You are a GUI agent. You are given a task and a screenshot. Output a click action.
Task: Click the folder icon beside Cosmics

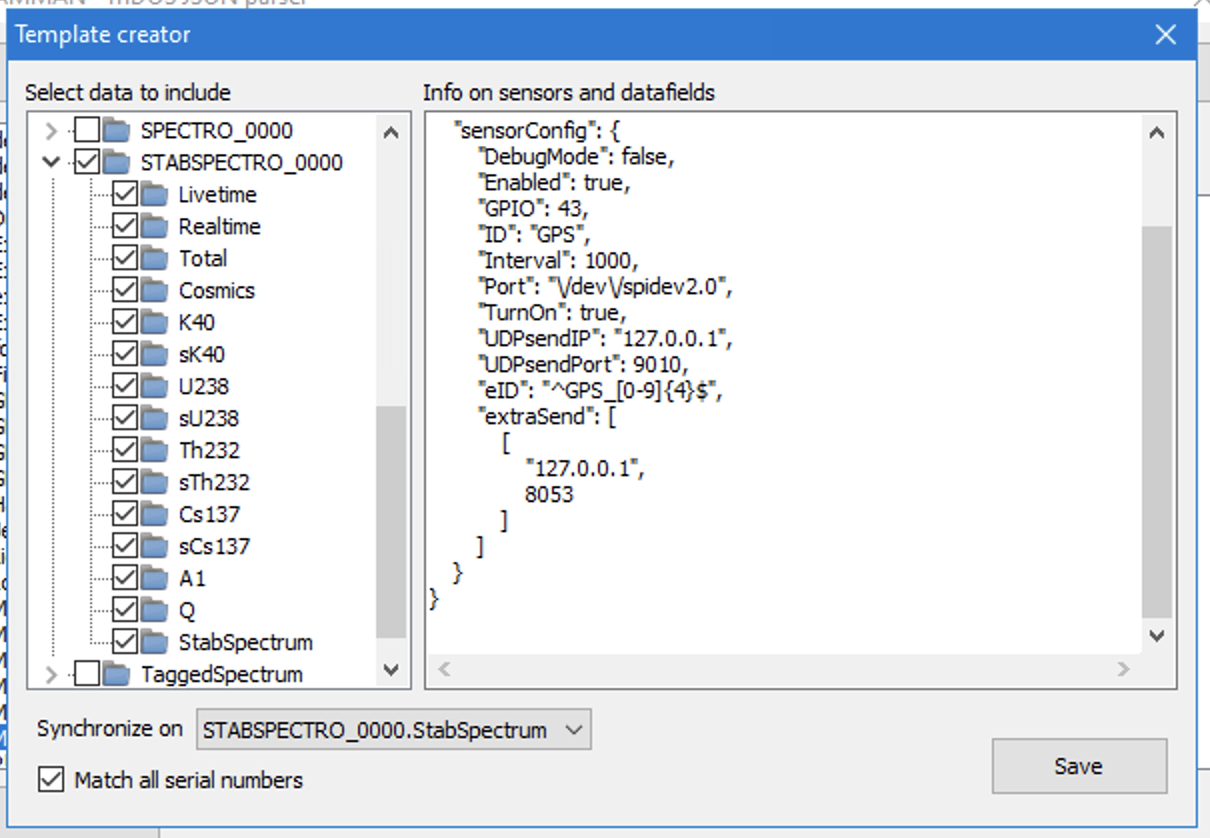tap(155, 291)
